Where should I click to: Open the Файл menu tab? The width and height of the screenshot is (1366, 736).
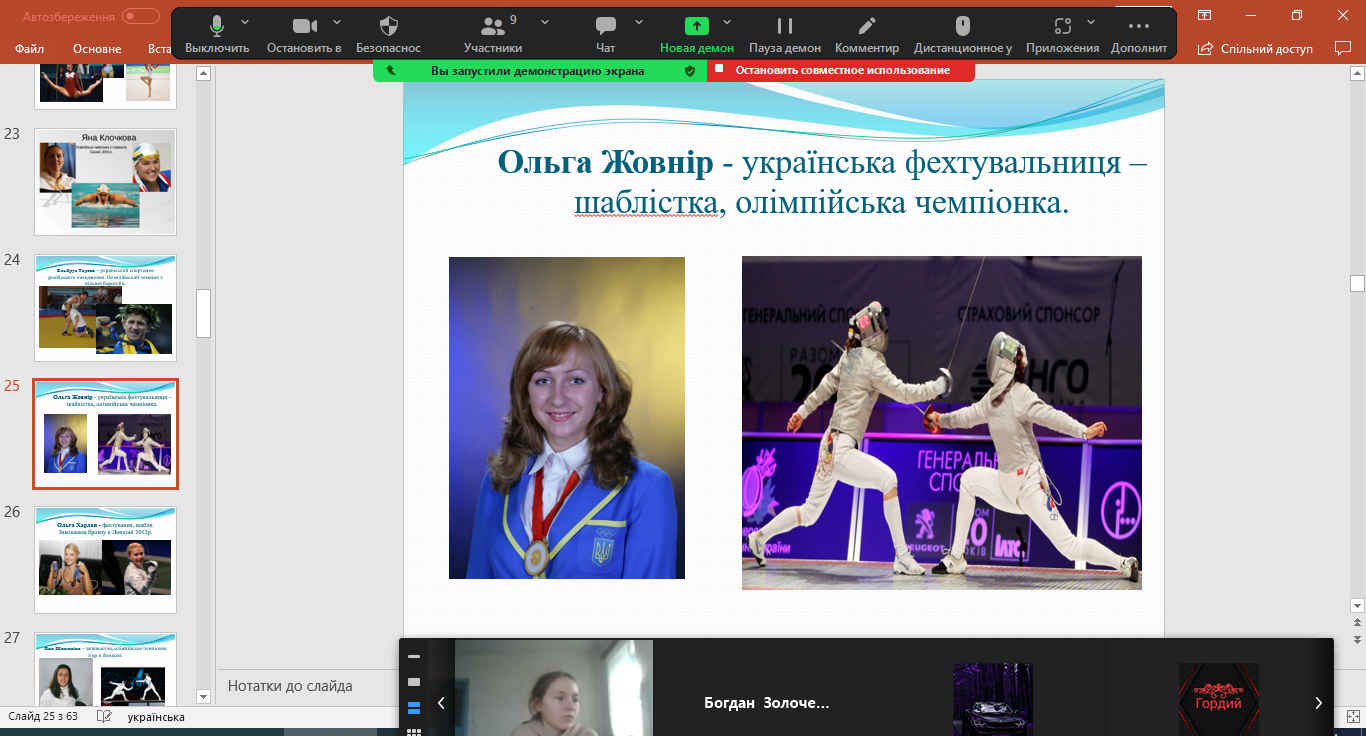click(29, 49)
